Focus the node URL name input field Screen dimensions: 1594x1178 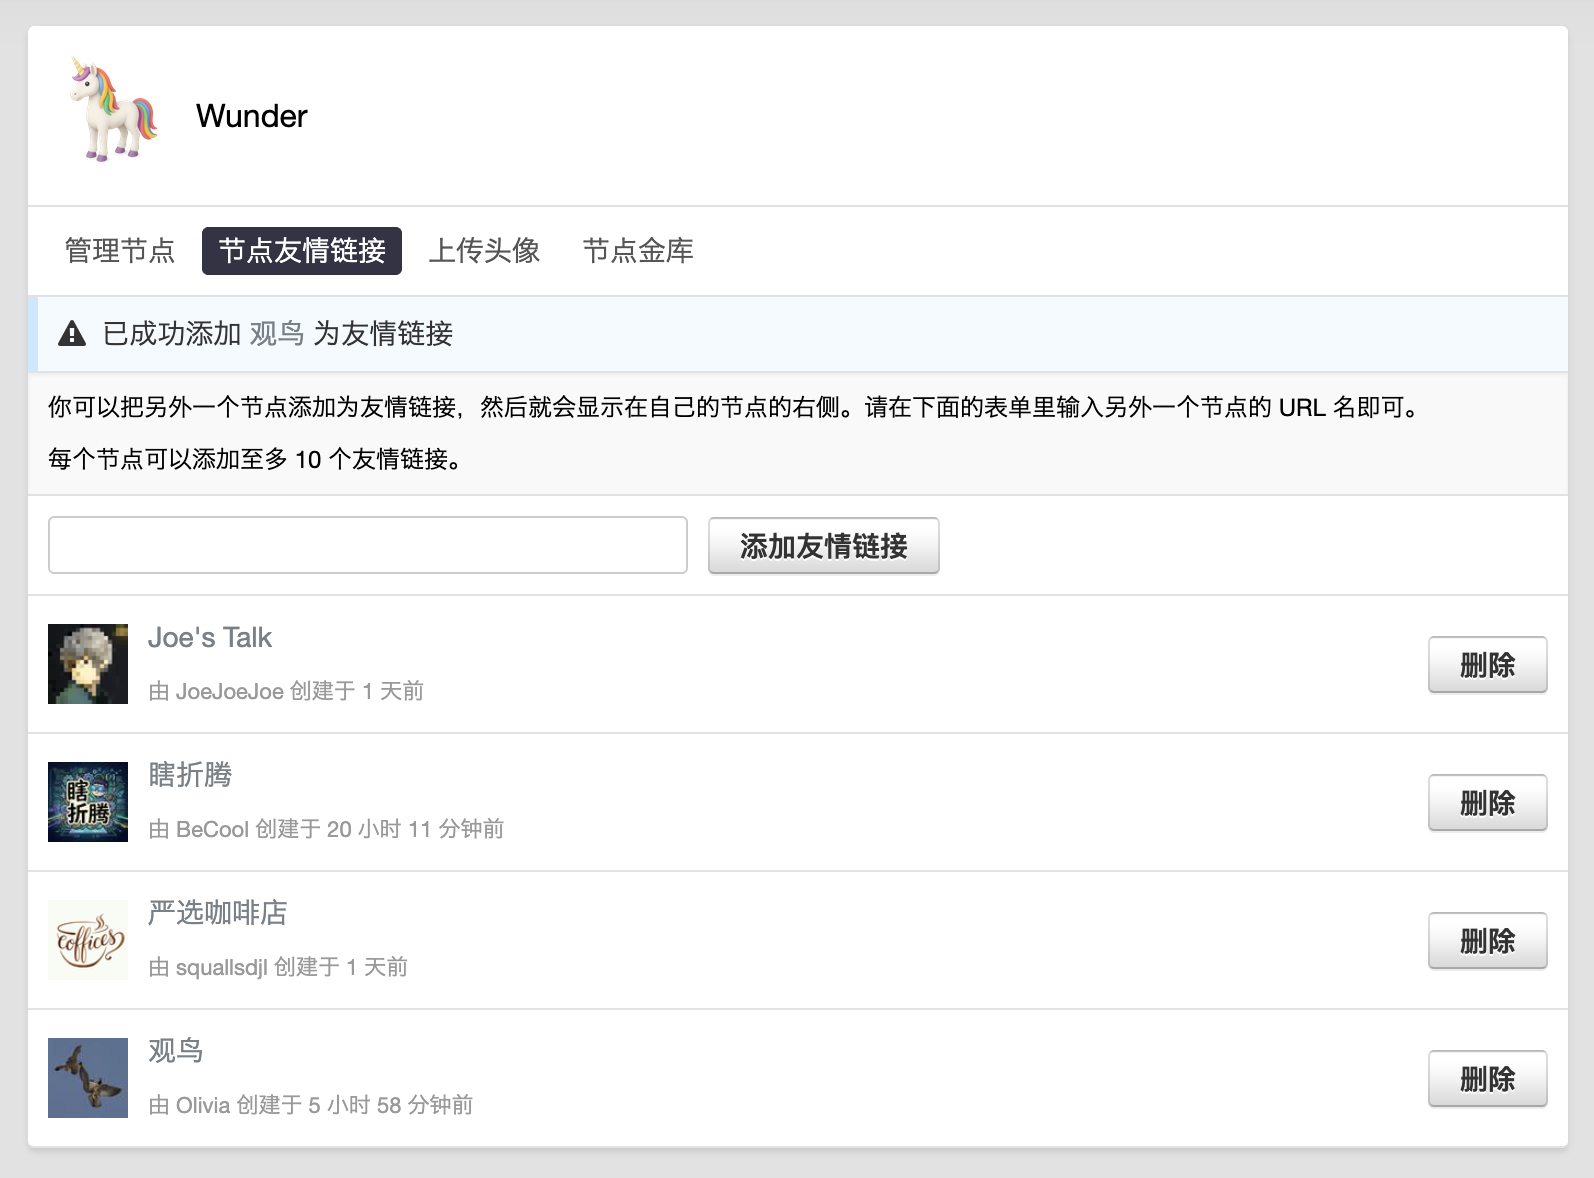click(368, 545)
